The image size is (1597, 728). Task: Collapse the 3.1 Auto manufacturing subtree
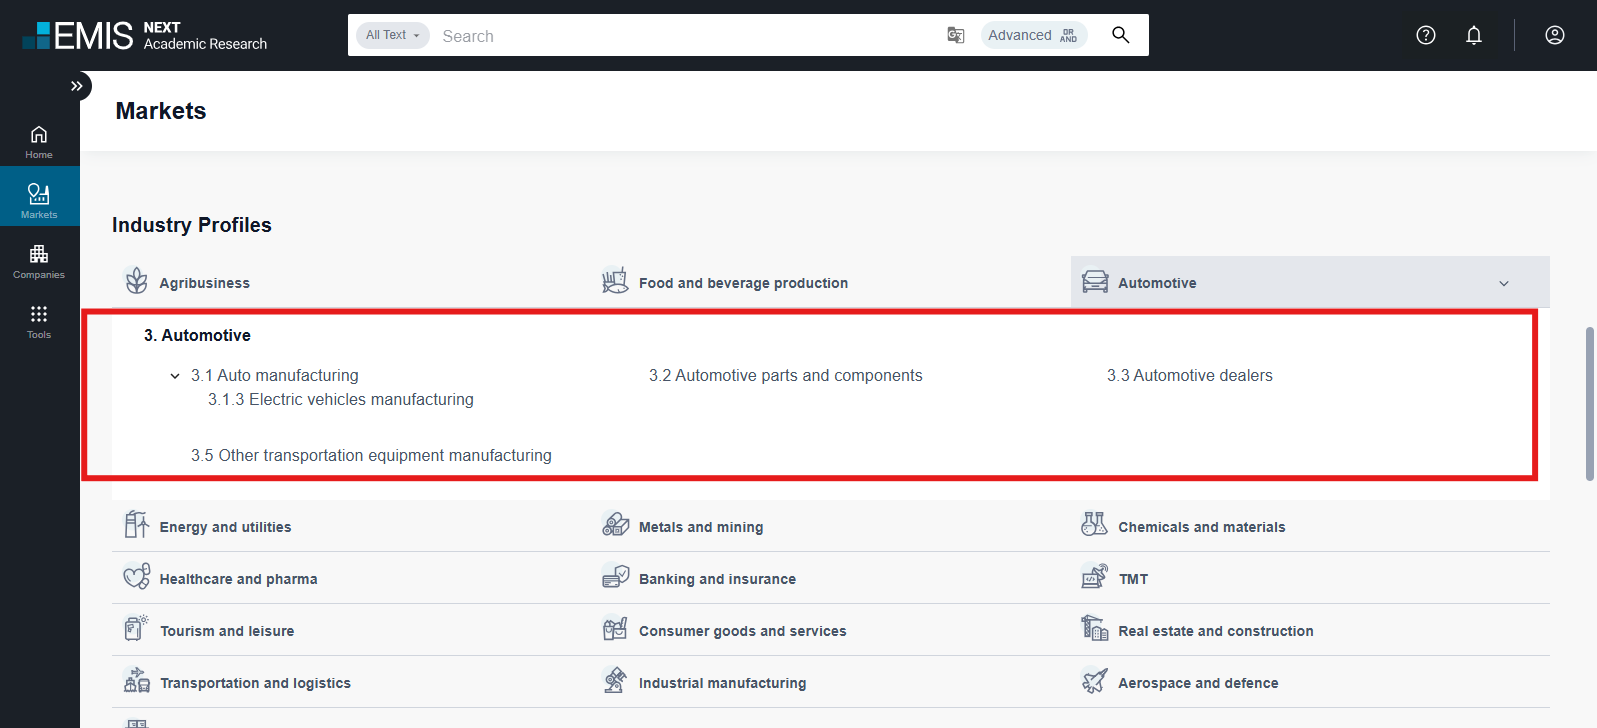(x=175, y=376)
